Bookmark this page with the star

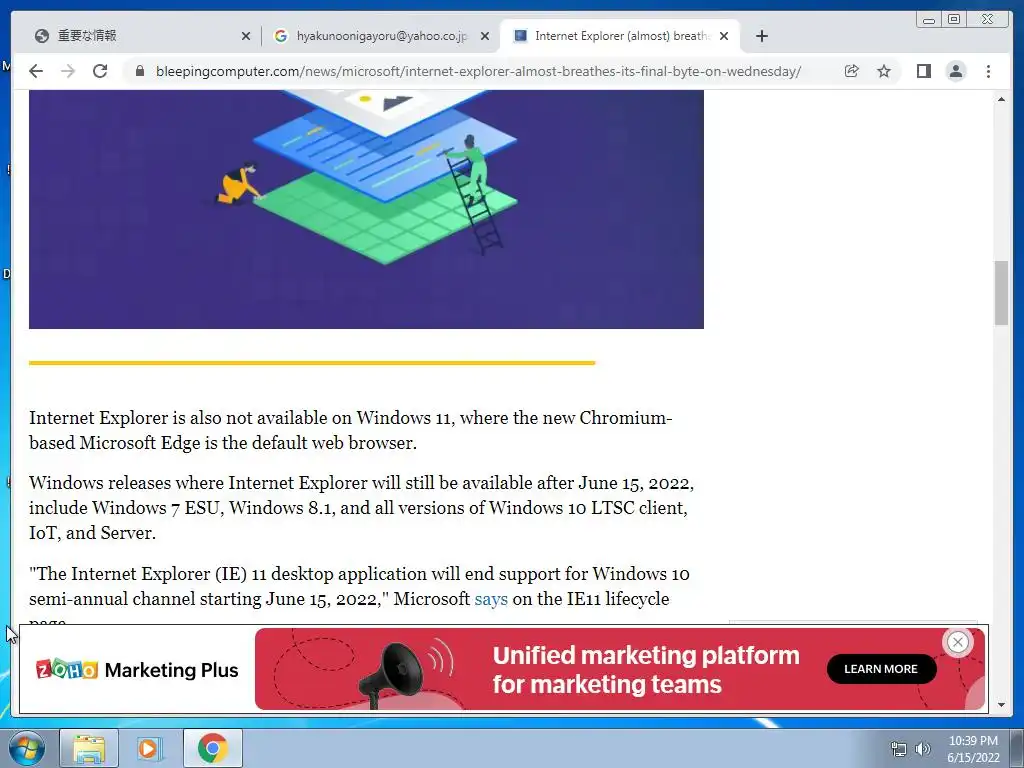click(x=884, y=71)
